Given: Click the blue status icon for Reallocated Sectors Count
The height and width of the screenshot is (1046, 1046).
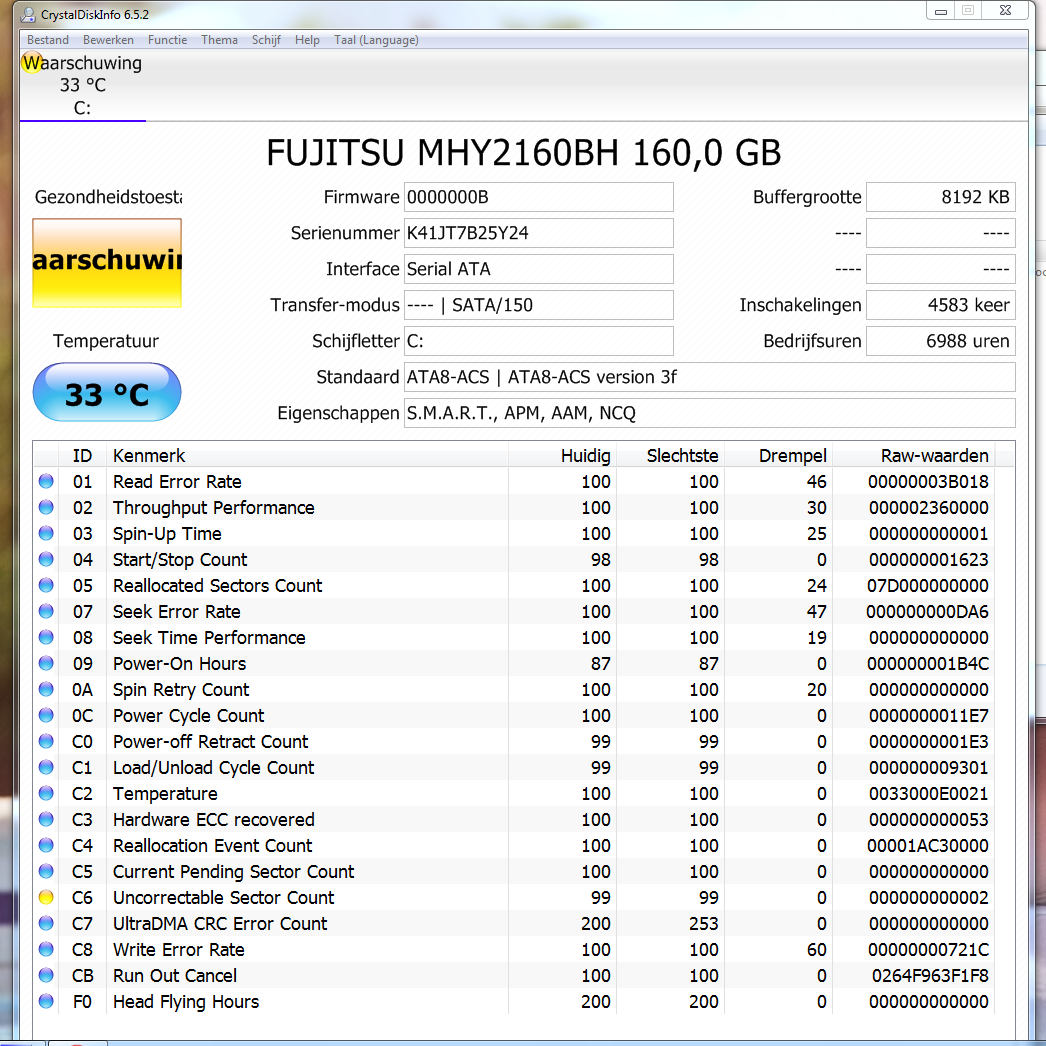Looking at the screenshot, I should (x=46, y=585).
